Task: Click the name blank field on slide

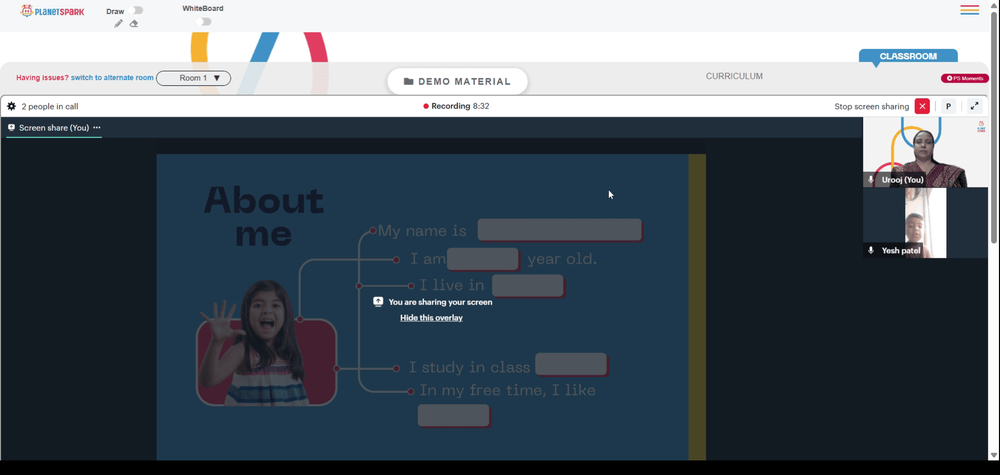Action: (559, 230)
